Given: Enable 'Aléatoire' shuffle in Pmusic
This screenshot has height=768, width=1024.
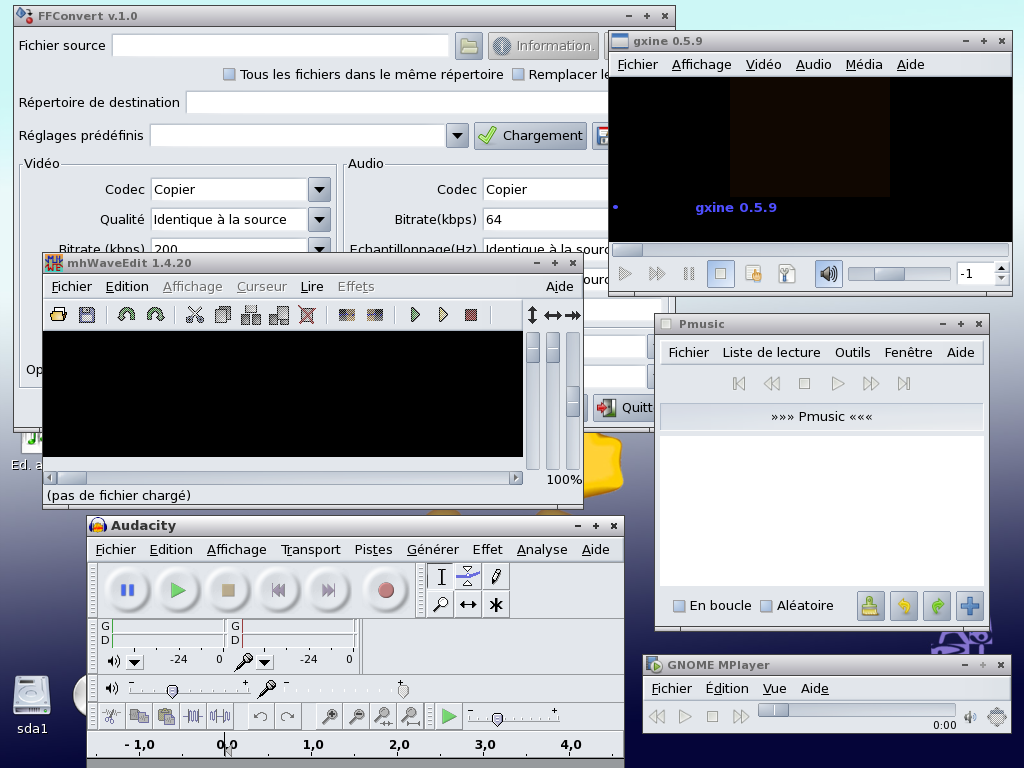Looking at the screenshot, I should [x=767, y=606].
